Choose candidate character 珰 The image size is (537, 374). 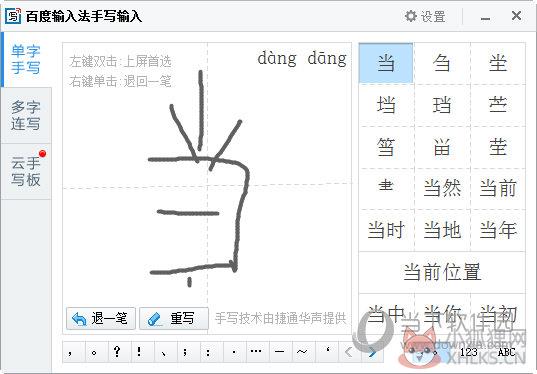tap(442, 105)
